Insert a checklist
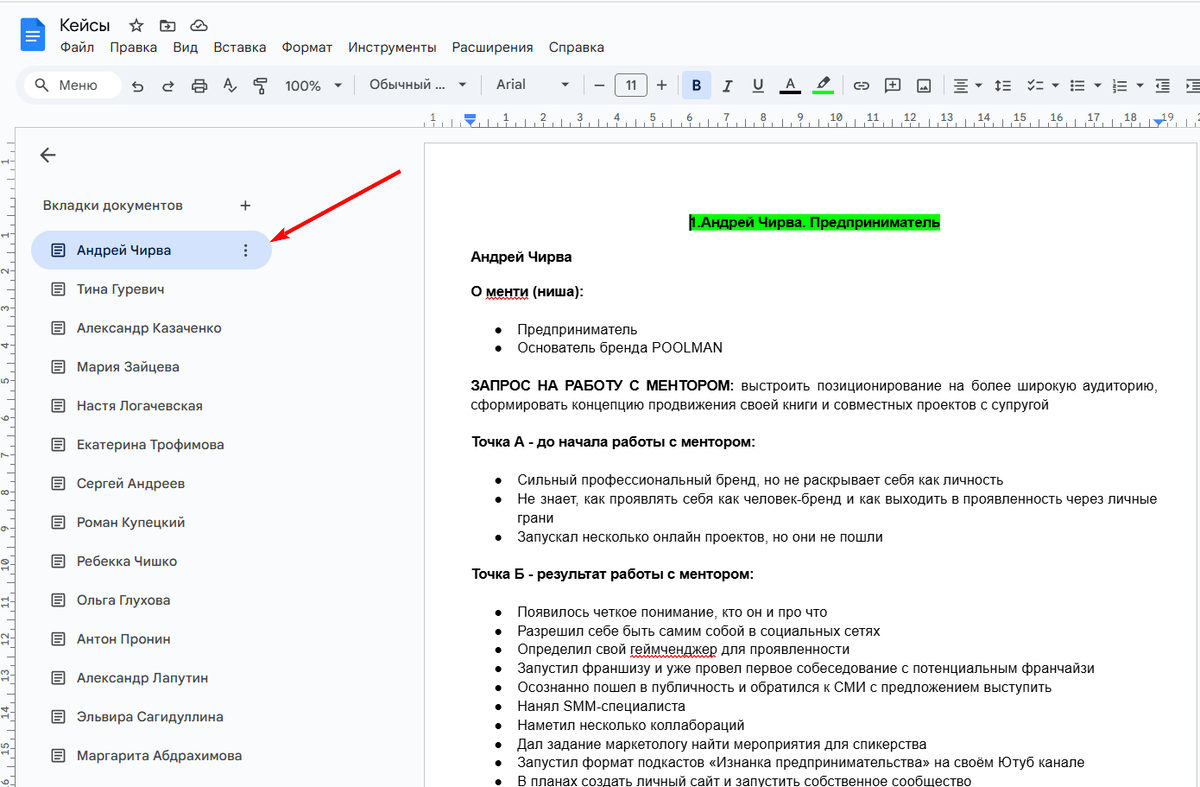The height and width of the screenshot is (787, 1200). (x=1035, y=85)
